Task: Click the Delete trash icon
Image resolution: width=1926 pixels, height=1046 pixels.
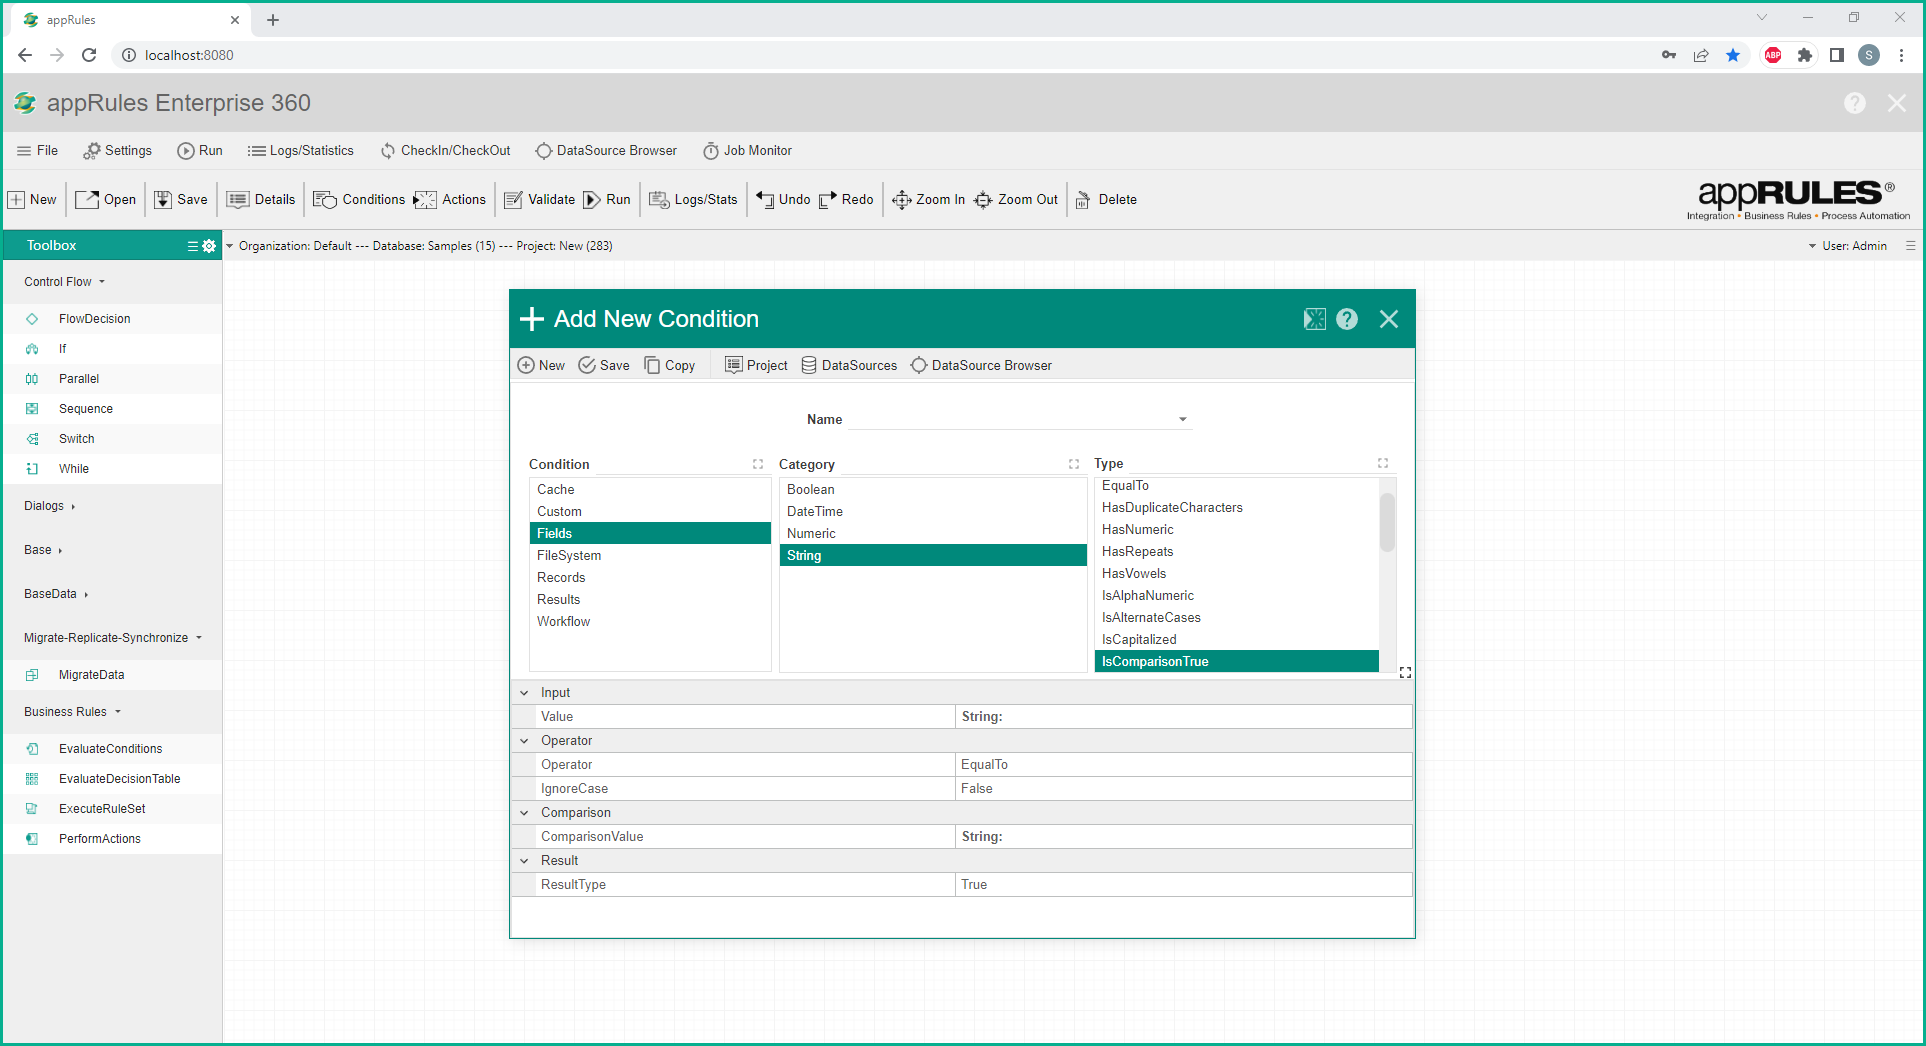Action: click(1083, 200)
